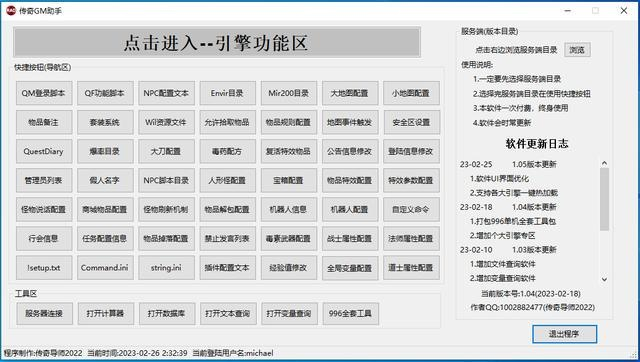Open the QuestDiary button
Image resolution: width=640 pixels, height=362 pixels.
pos(44,151)
